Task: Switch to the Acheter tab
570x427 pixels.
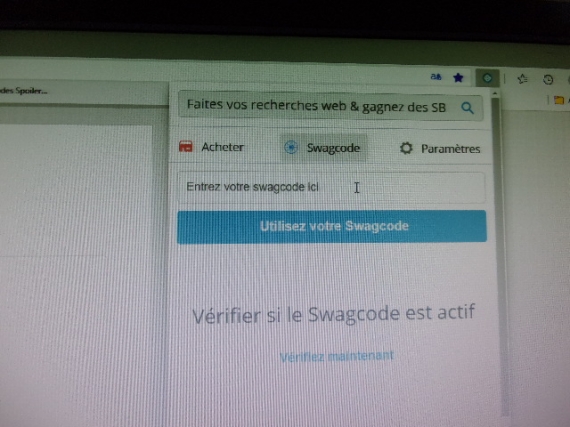Action: click(212, 147)
